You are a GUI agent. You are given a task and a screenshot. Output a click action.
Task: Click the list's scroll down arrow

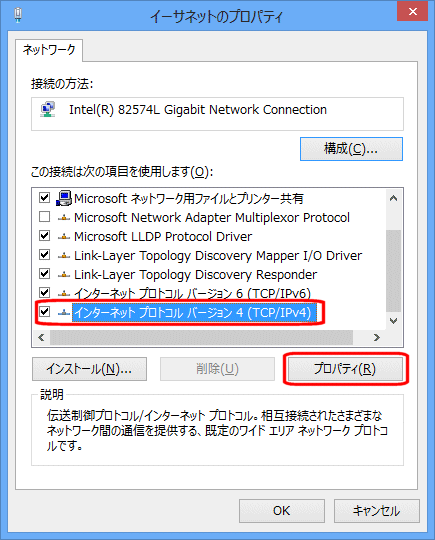pos(393,321)
